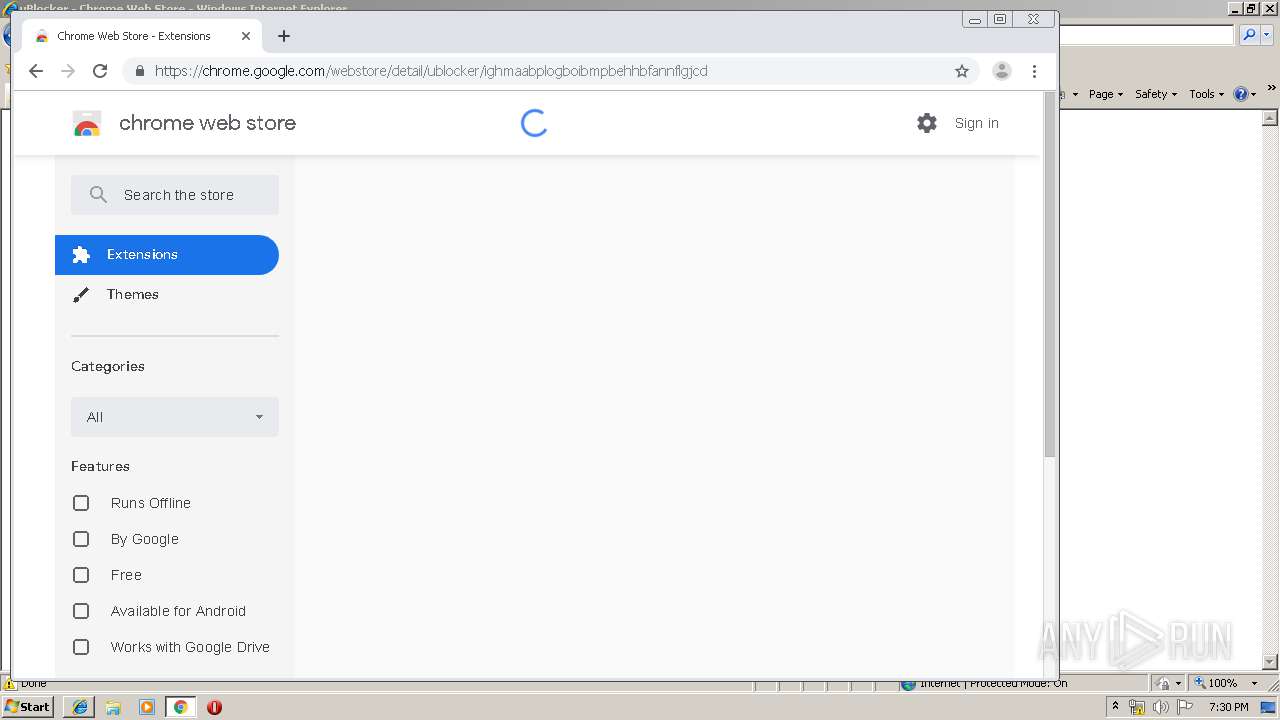This screenshot has height=720, width=1280.
Task: Tick the Free checkbox
Action: 81,575
